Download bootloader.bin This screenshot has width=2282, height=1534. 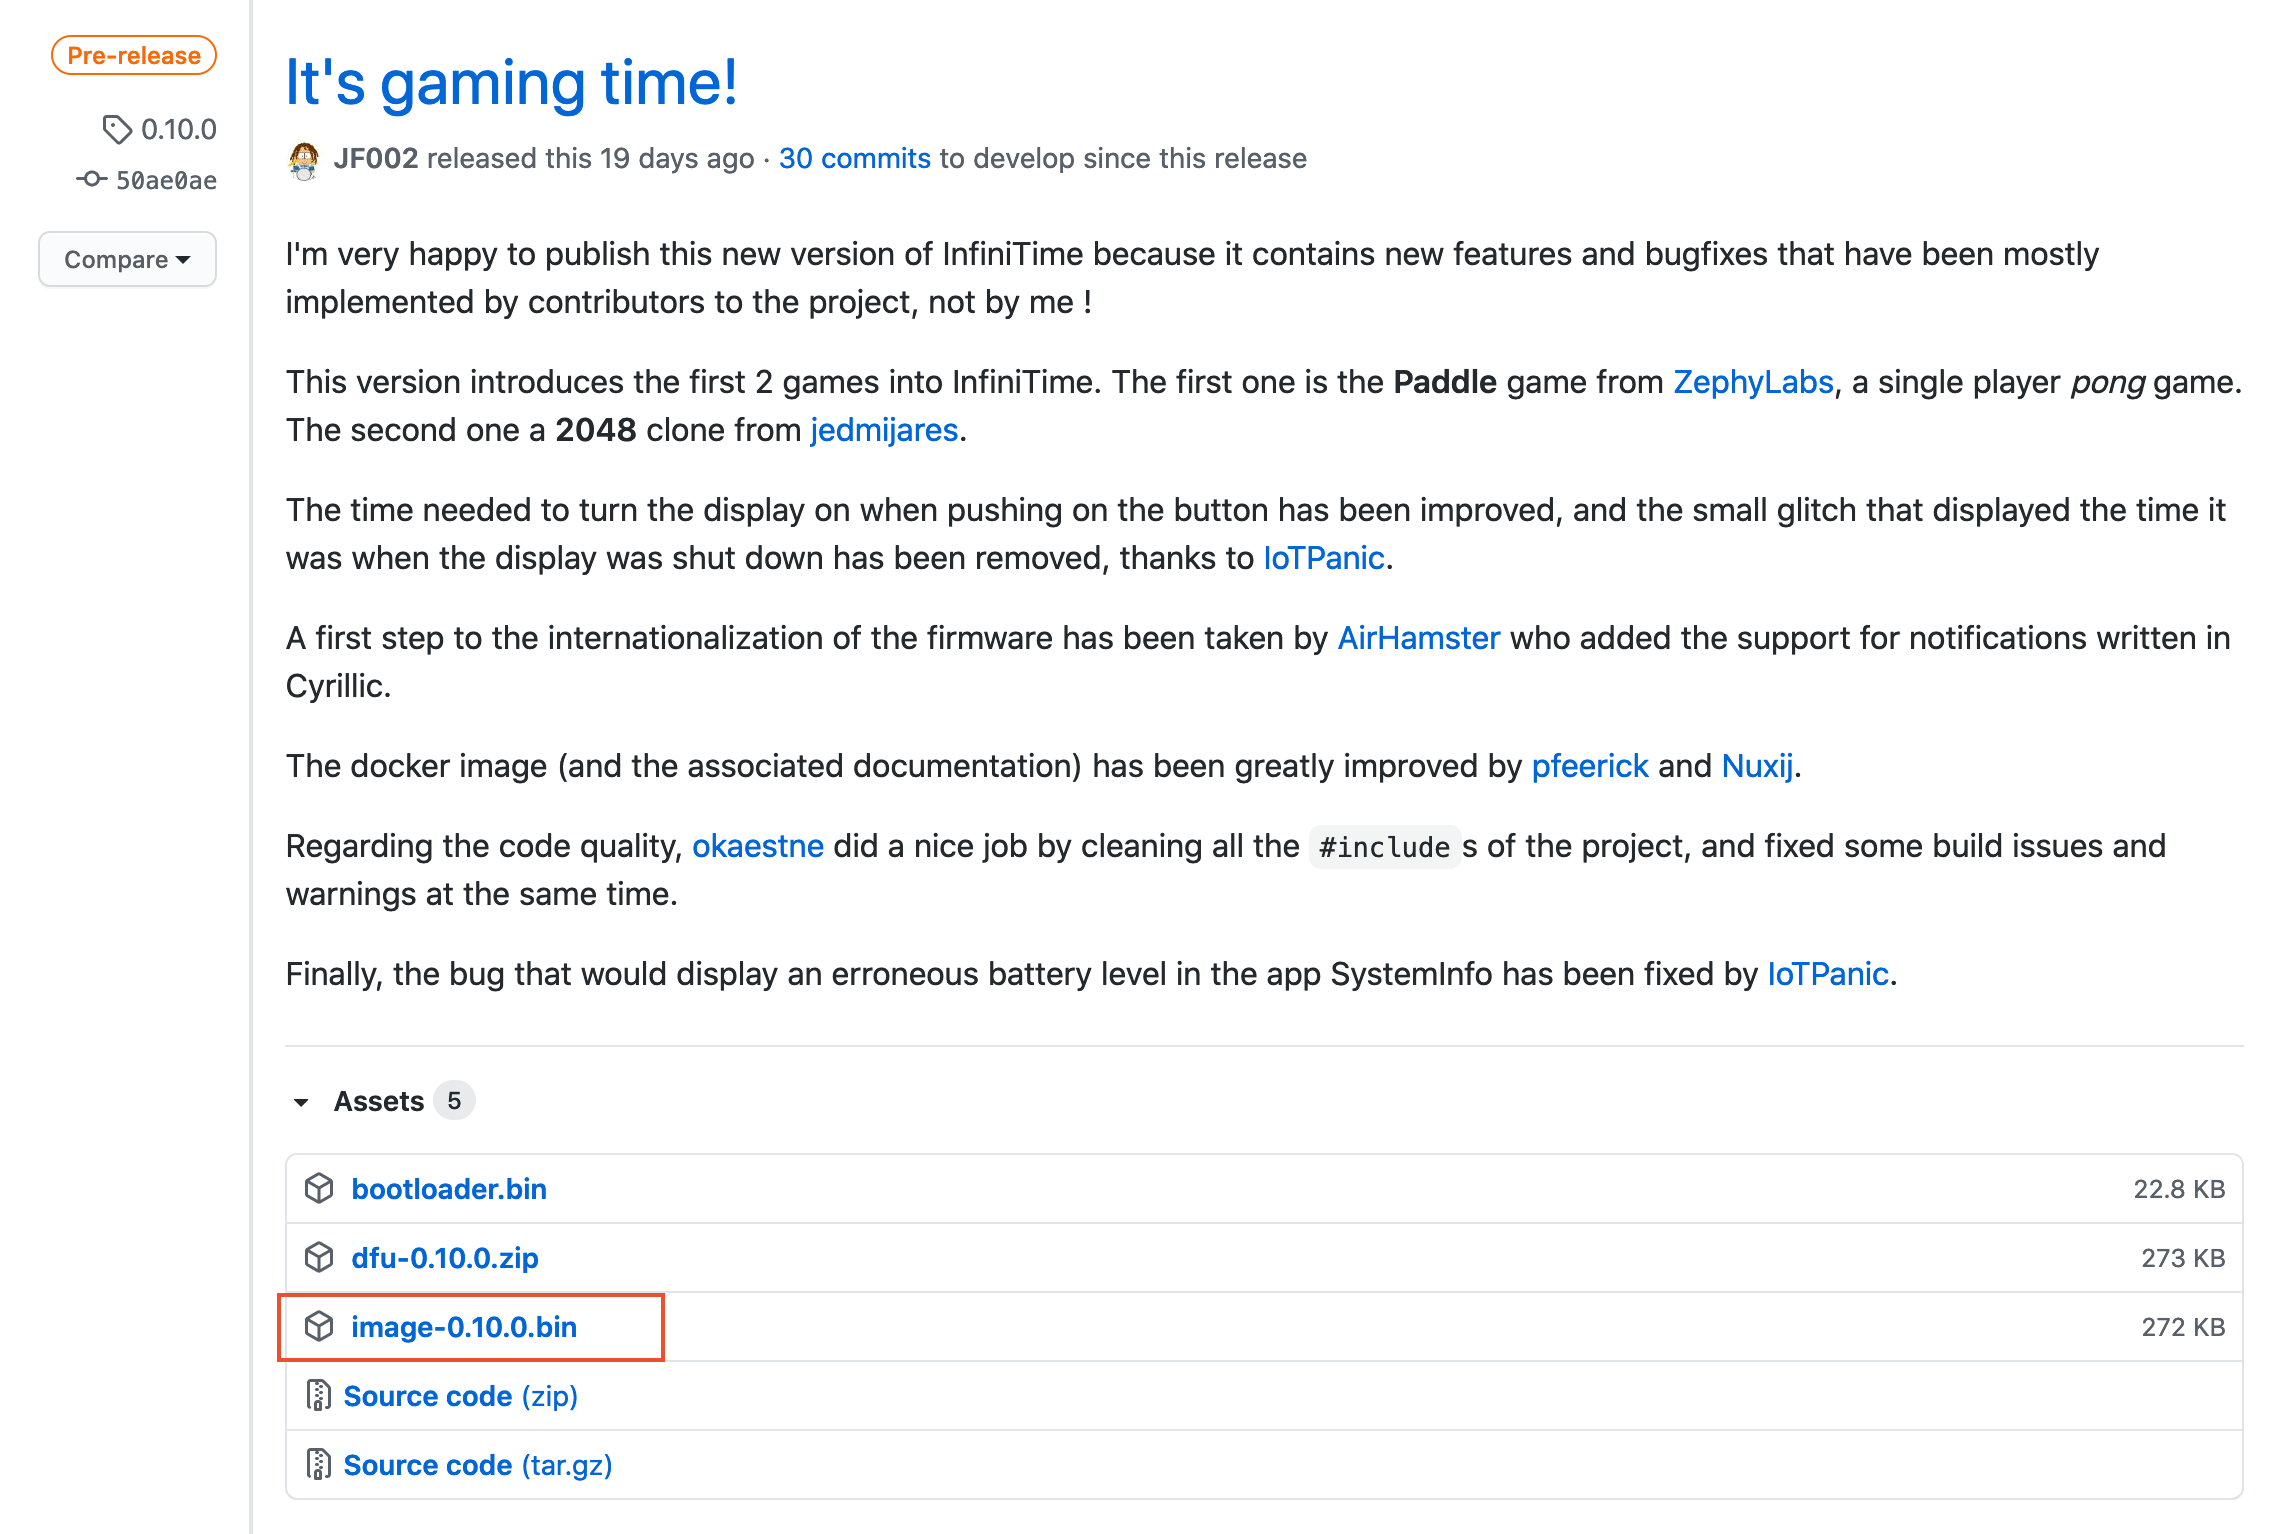(x=449, y=1188)
